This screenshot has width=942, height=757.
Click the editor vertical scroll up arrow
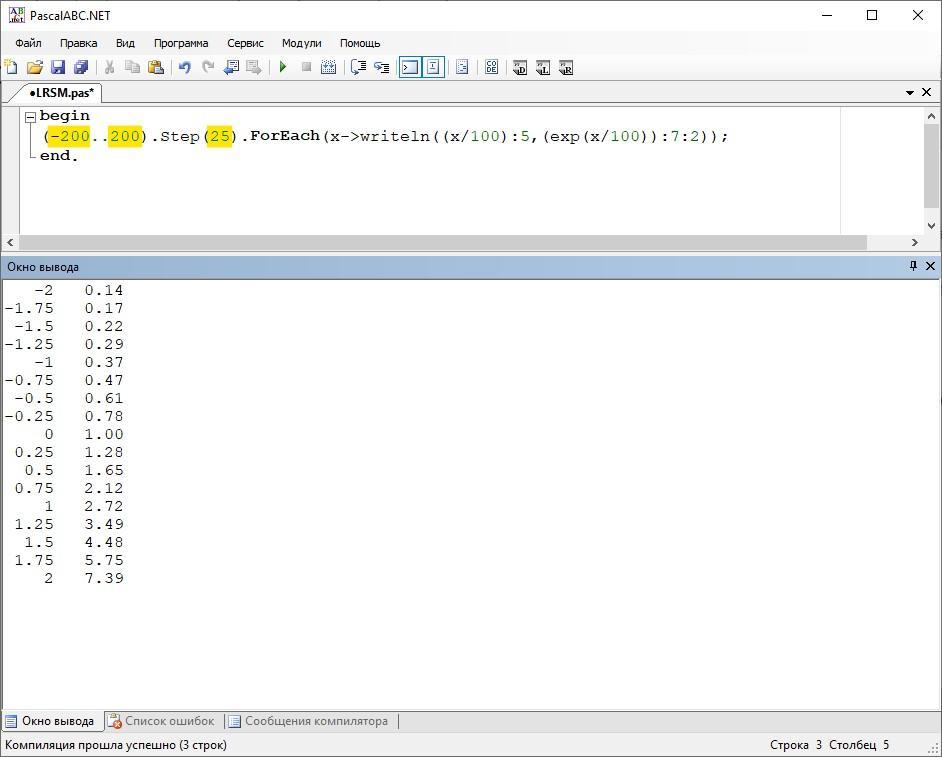click(x=931, y=115)
